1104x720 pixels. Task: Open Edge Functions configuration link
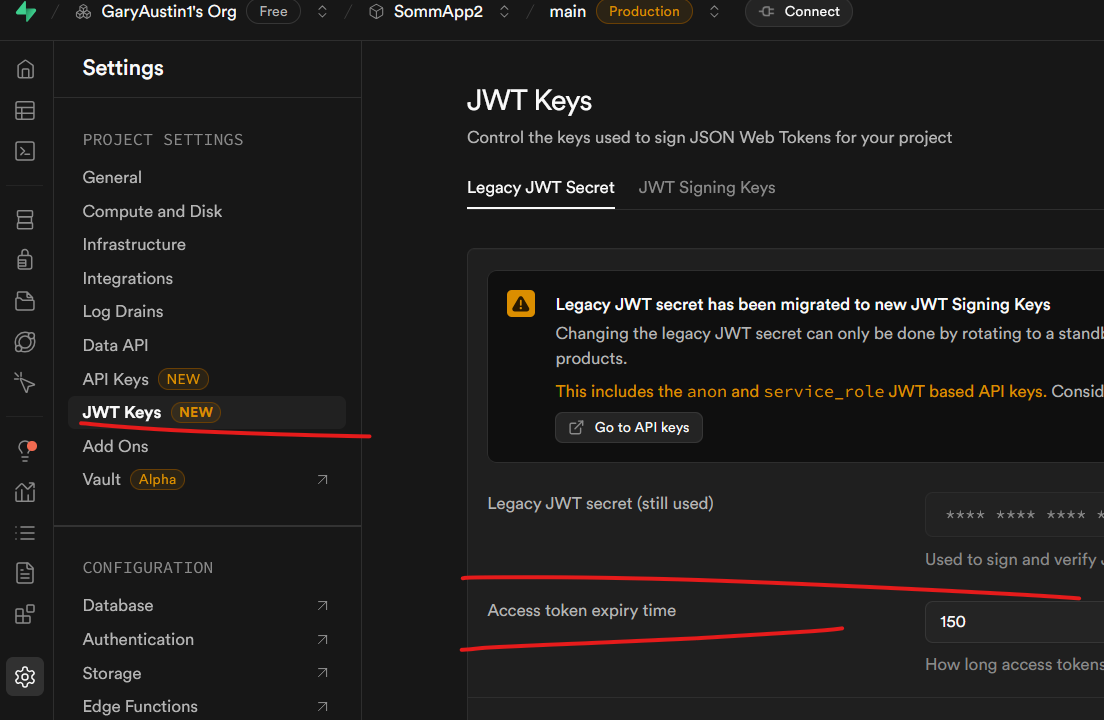[140, 707]
